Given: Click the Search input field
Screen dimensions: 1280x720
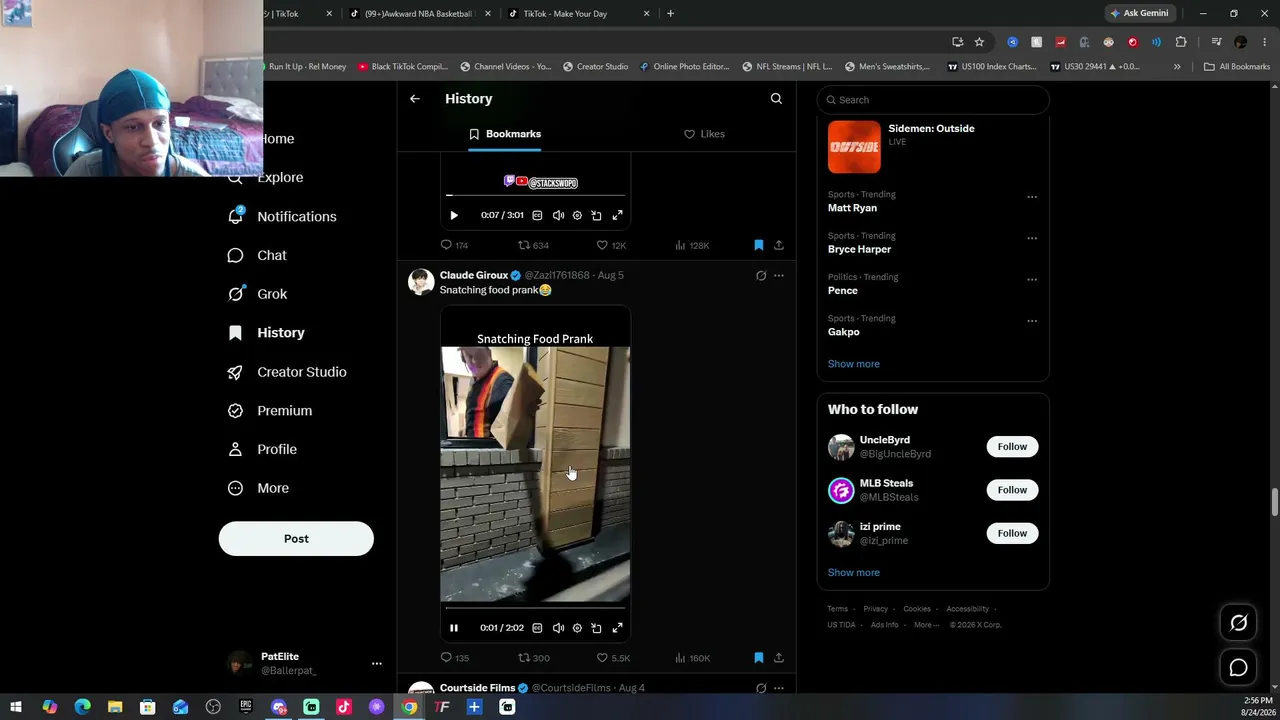Looking at the screenshot, I should click(933, 100).
